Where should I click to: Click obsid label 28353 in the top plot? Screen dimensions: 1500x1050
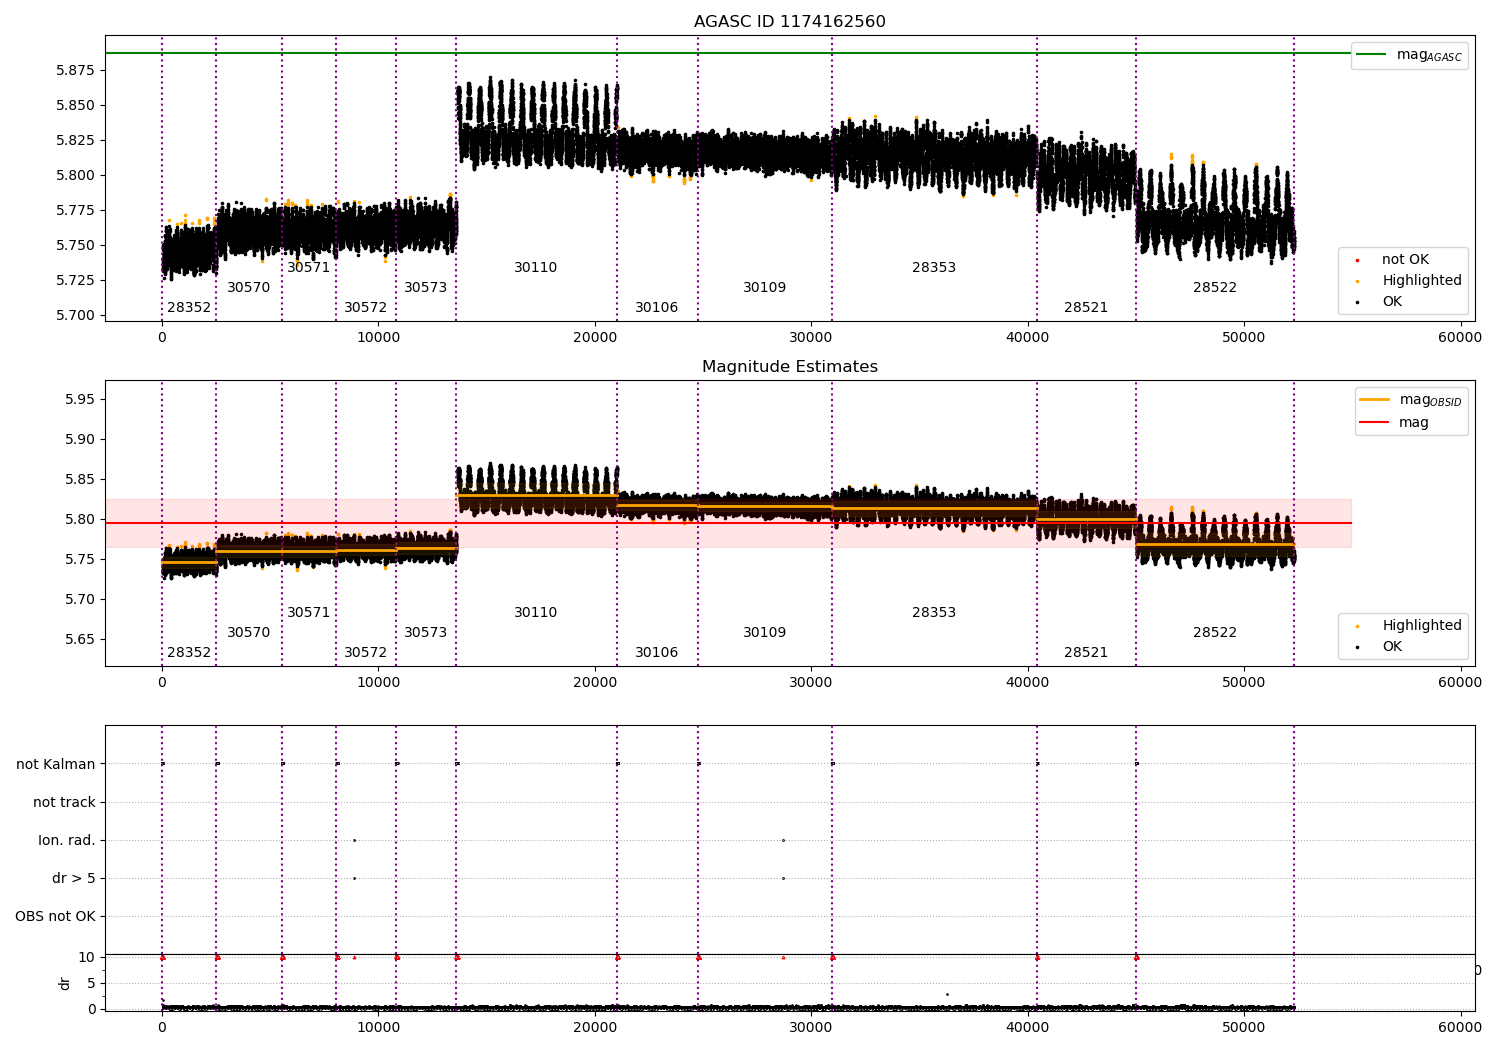click(934, 268)
